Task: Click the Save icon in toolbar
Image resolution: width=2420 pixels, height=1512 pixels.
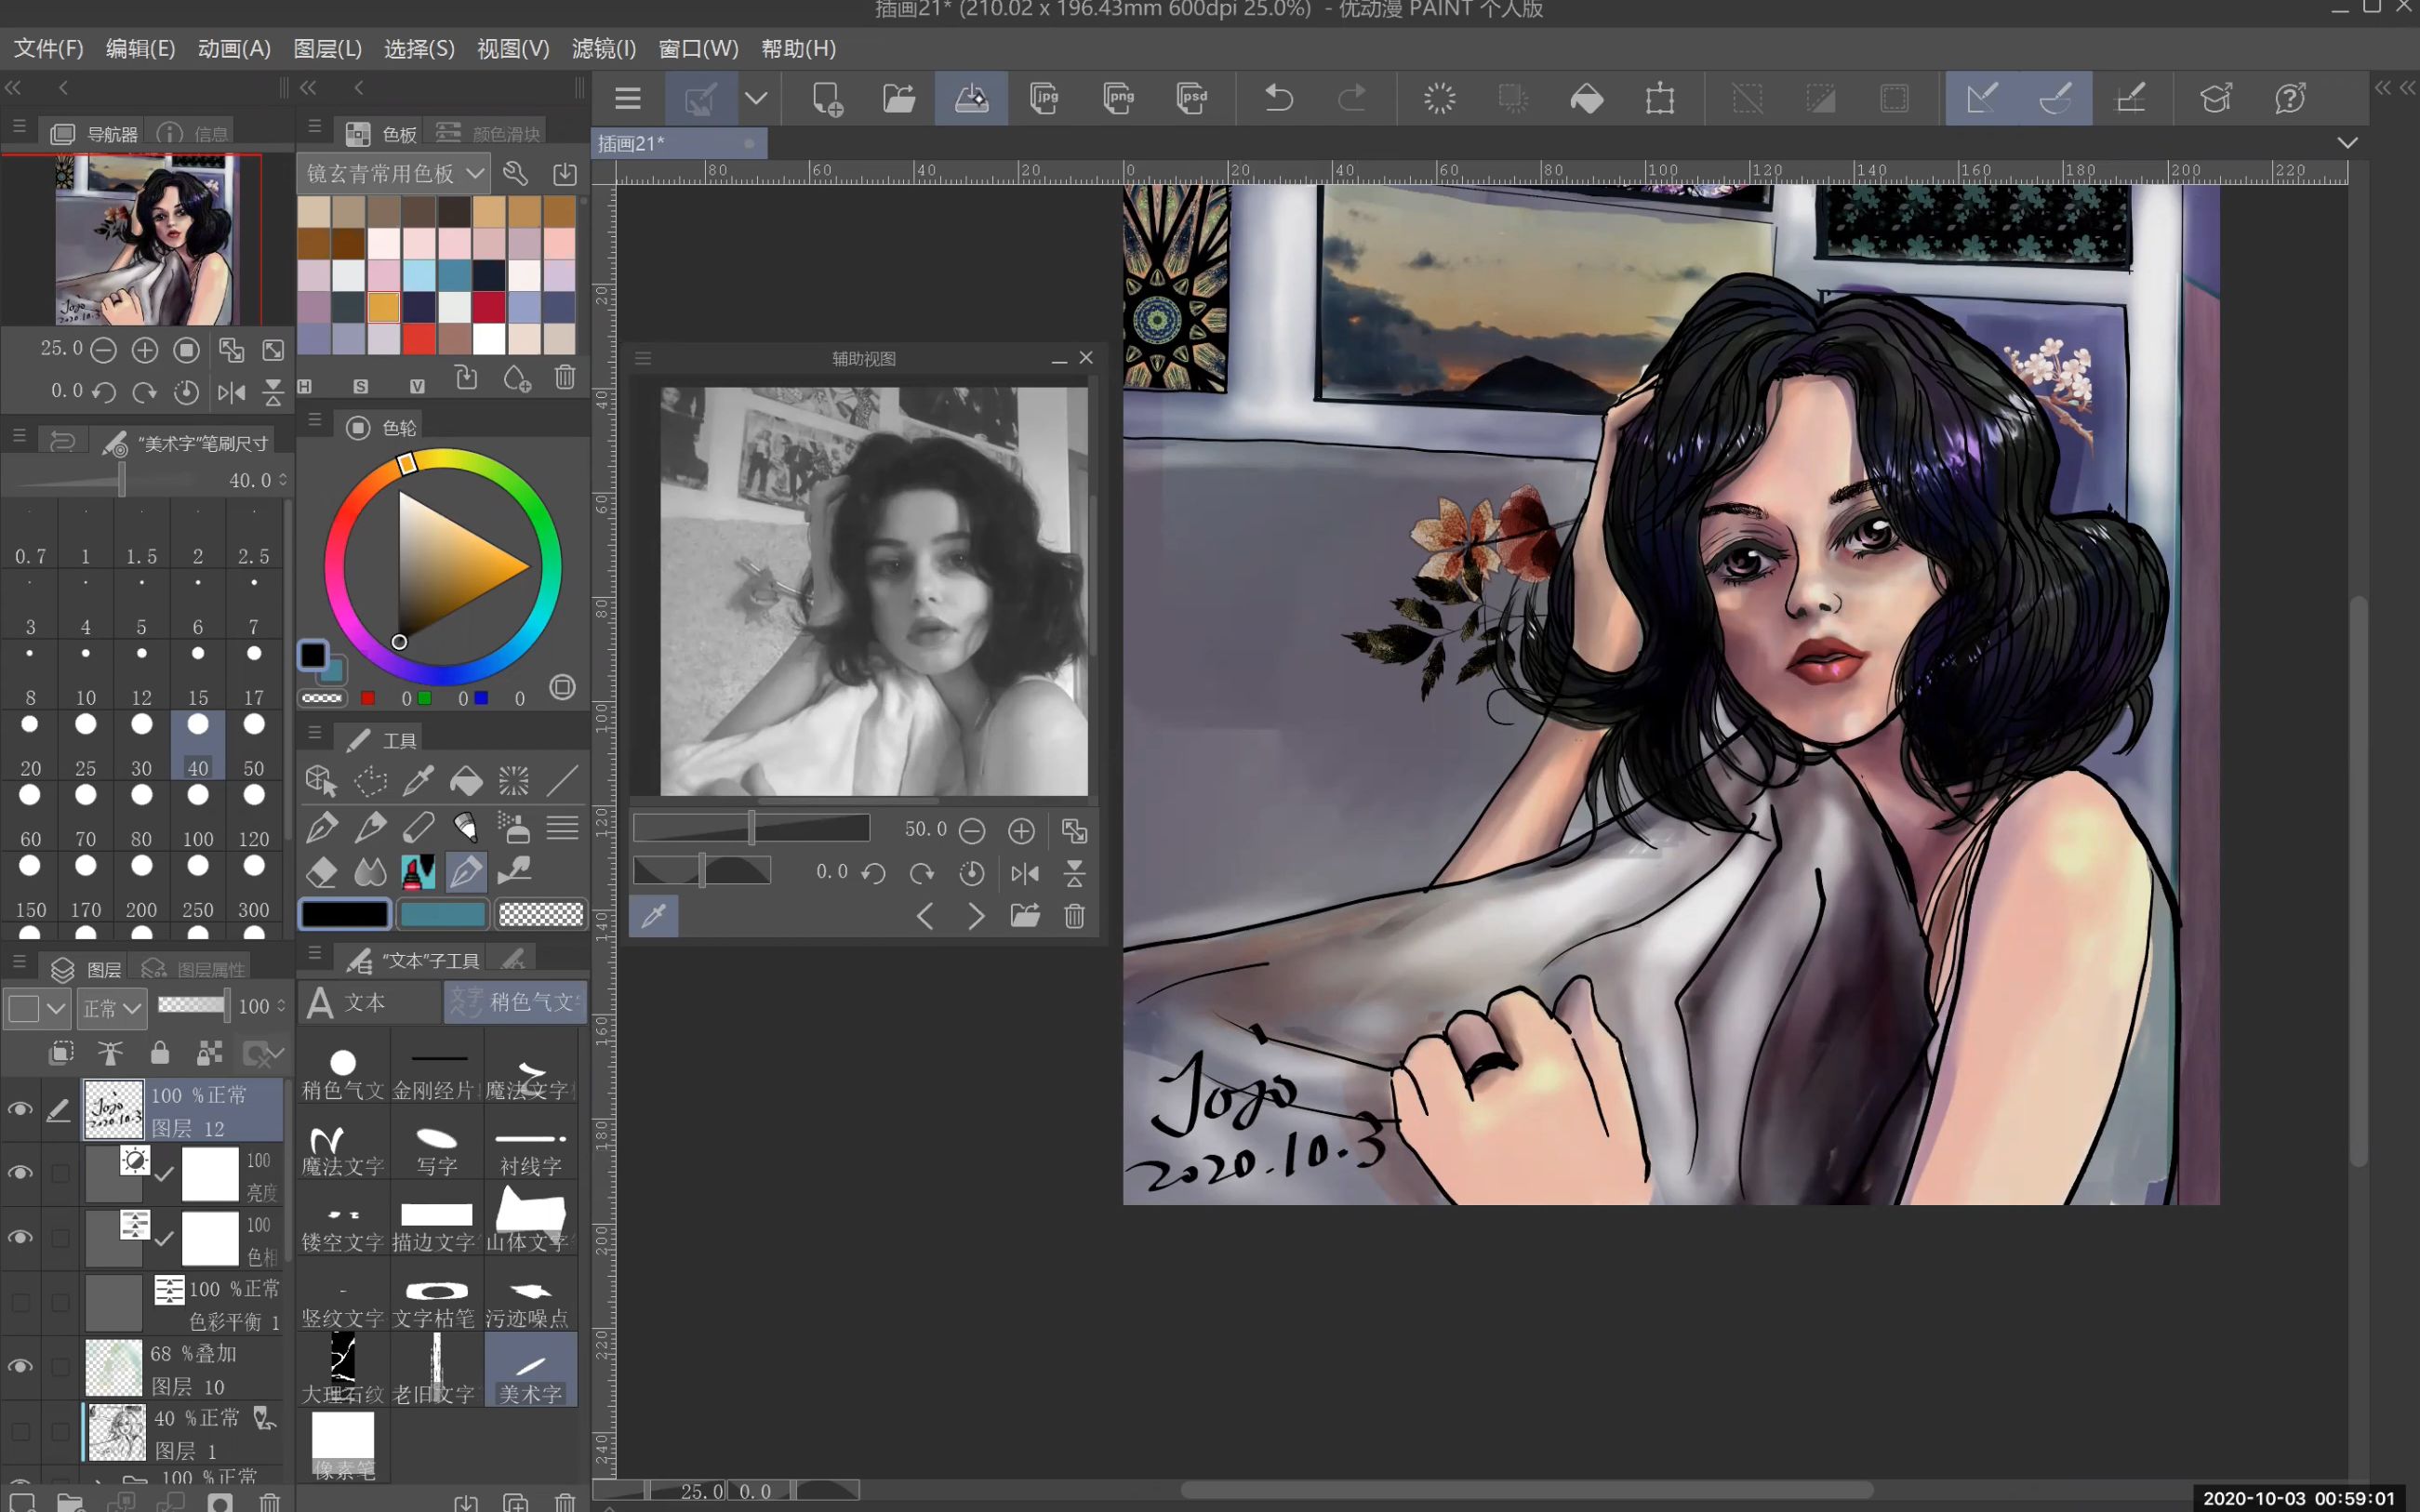Action: (x=971, y=98)
